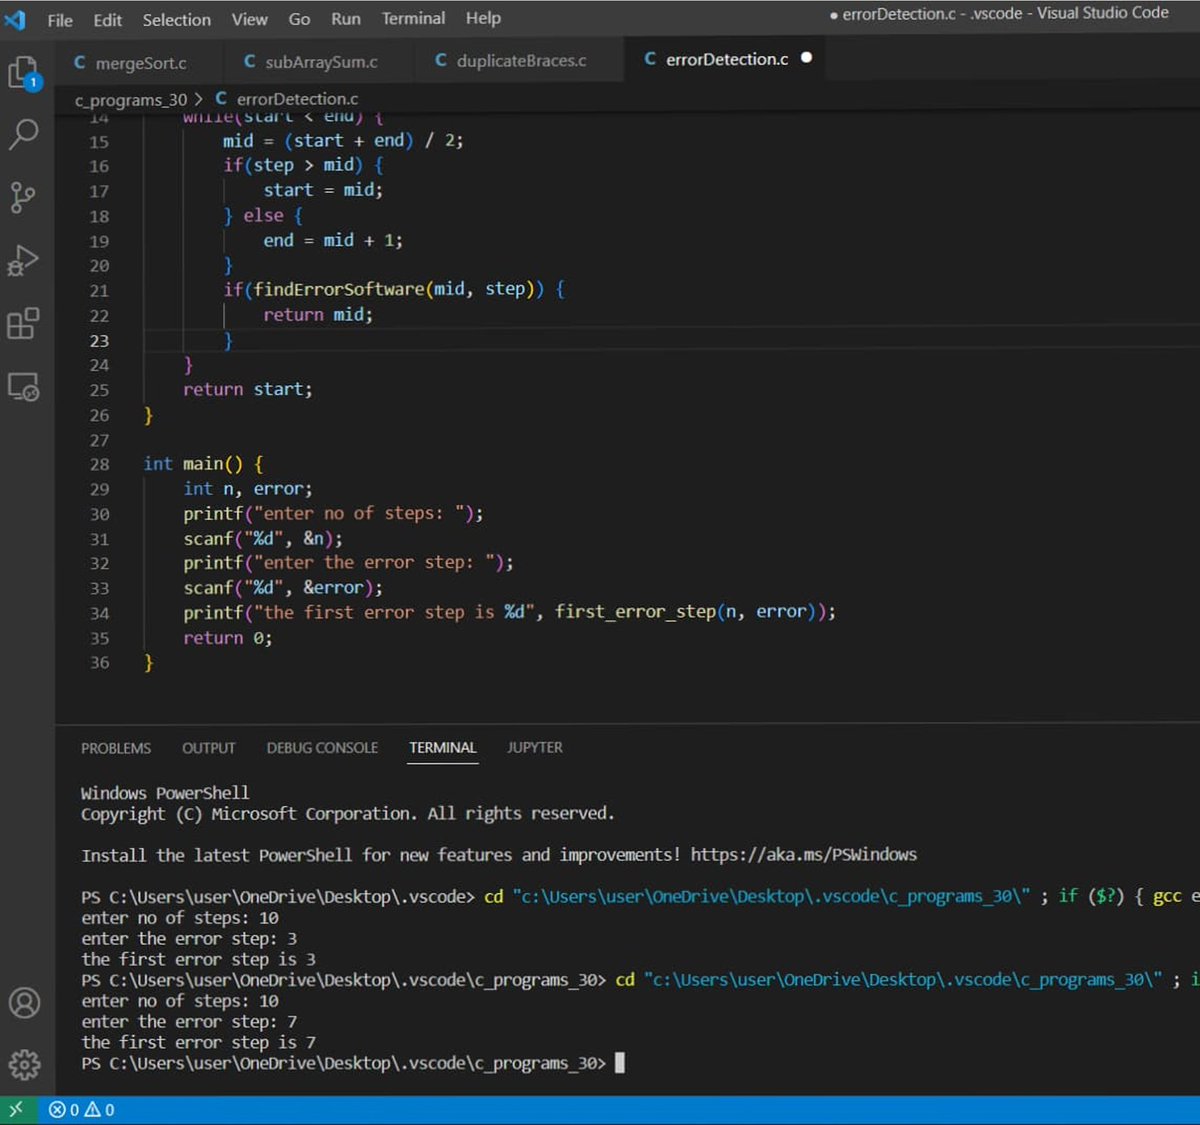The width and height of the screenshot is (1200, 1125).
Task: Open the Help menu
Action: click(483, 18)
